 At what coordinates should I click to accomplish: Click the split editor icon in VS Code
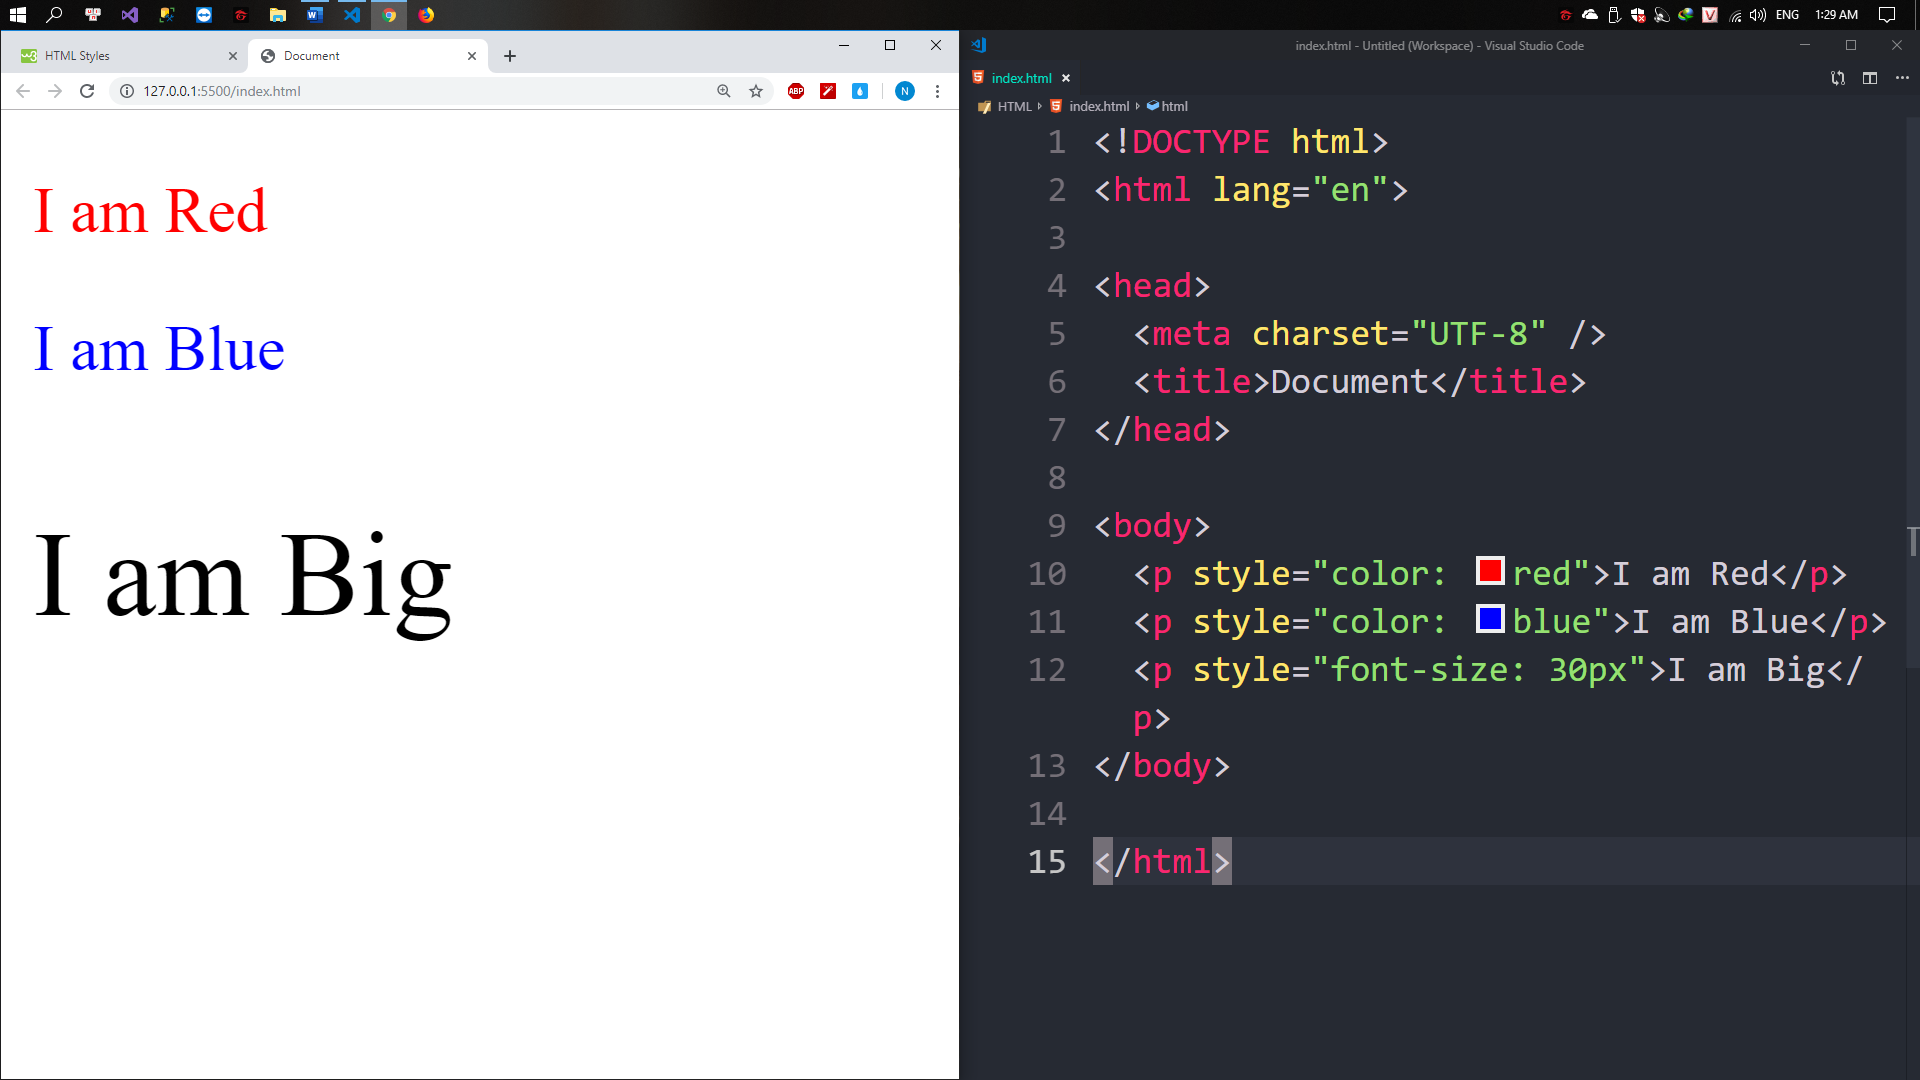[x=1870, y=78]
